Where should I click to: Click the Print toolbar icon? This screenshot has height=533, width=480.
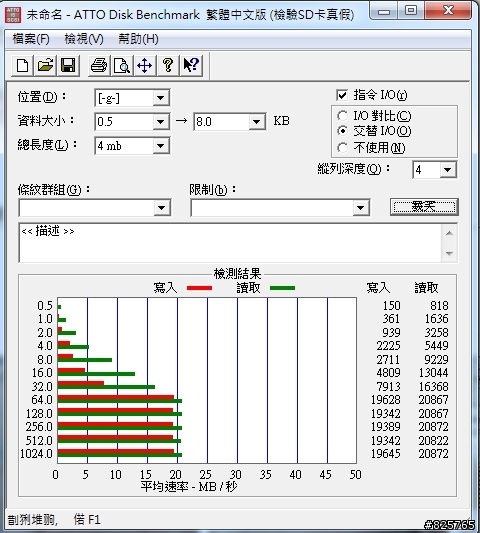click(x=99, y=65)
